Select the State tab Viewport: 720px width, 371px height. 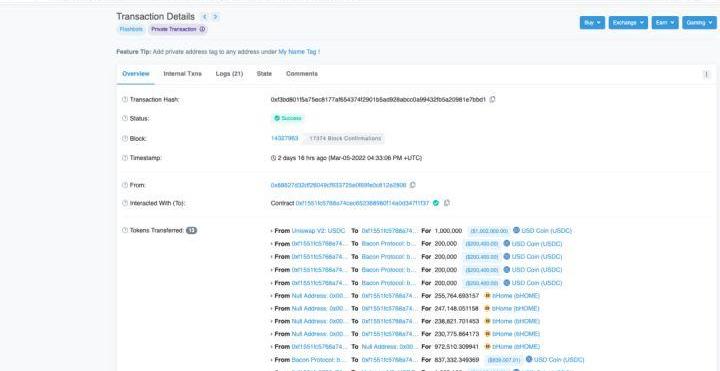pos(264,73)
